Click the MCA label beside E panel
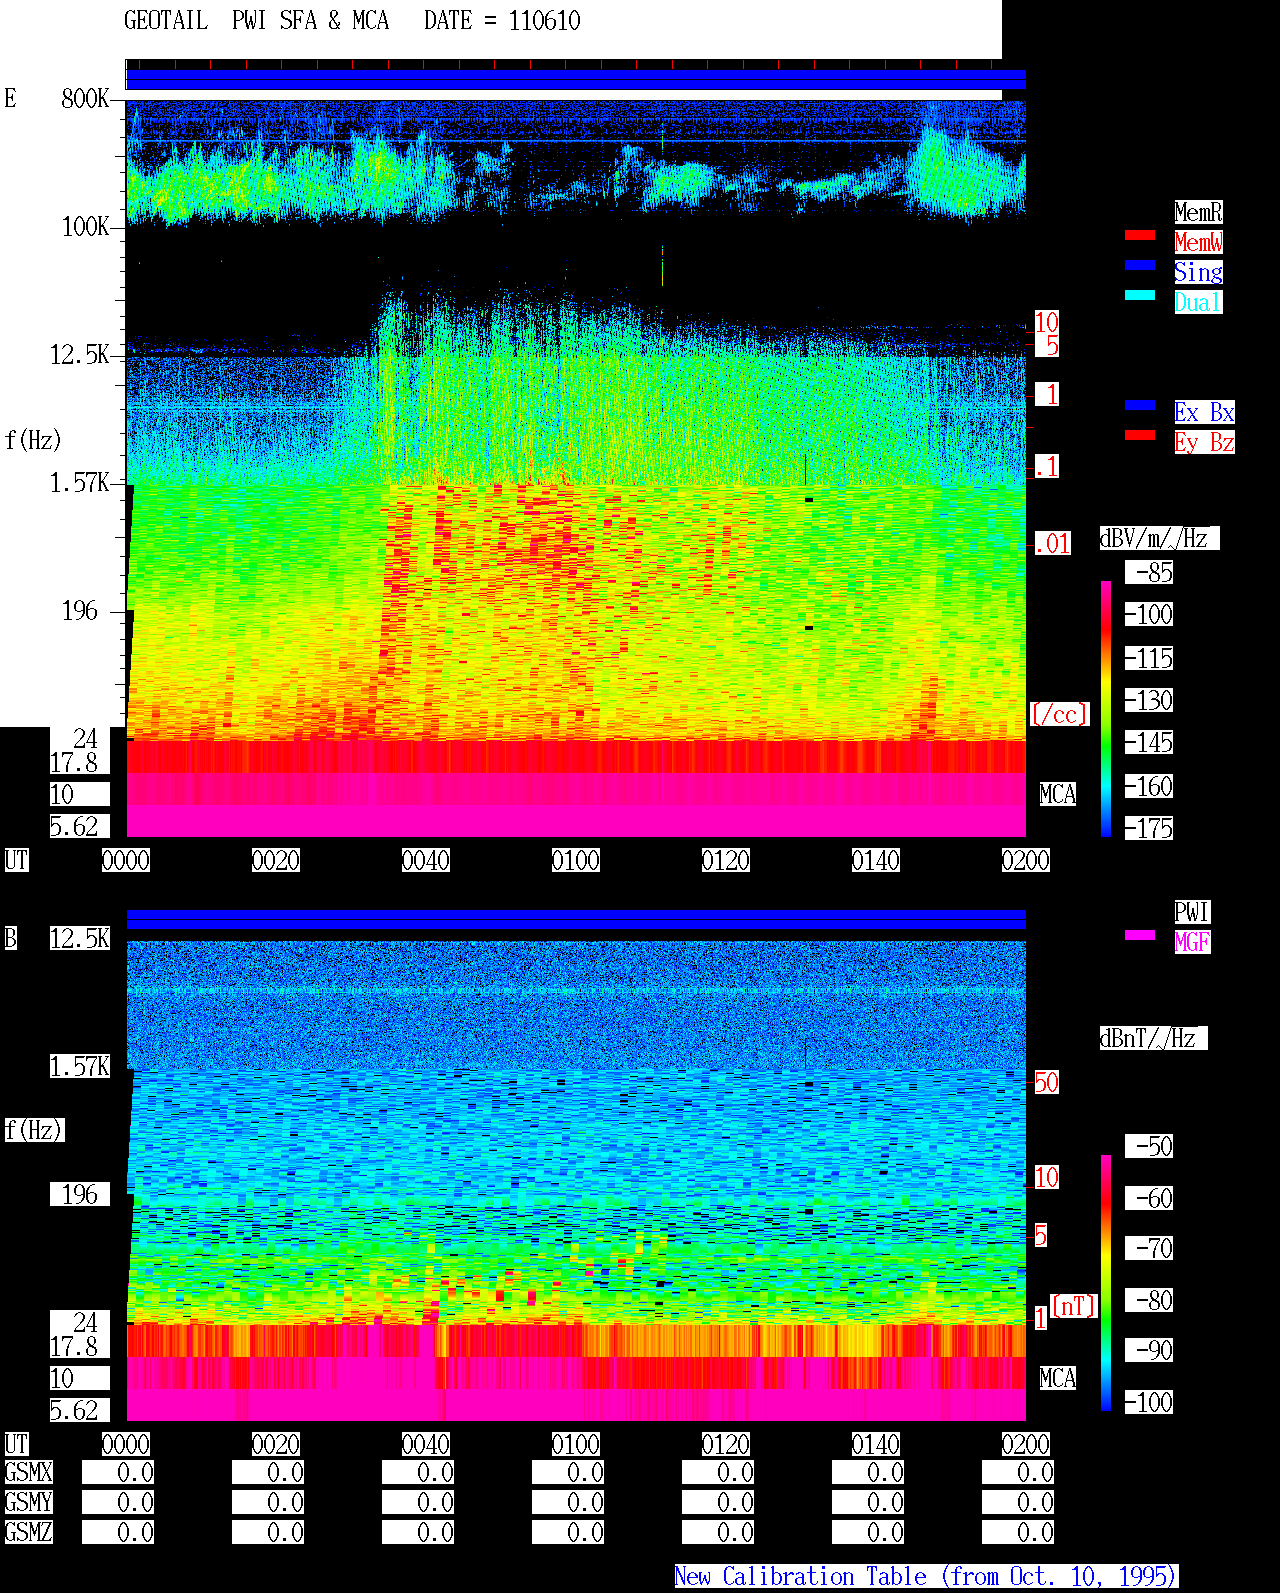1280x1593 pixels. tap(1058, 794)
